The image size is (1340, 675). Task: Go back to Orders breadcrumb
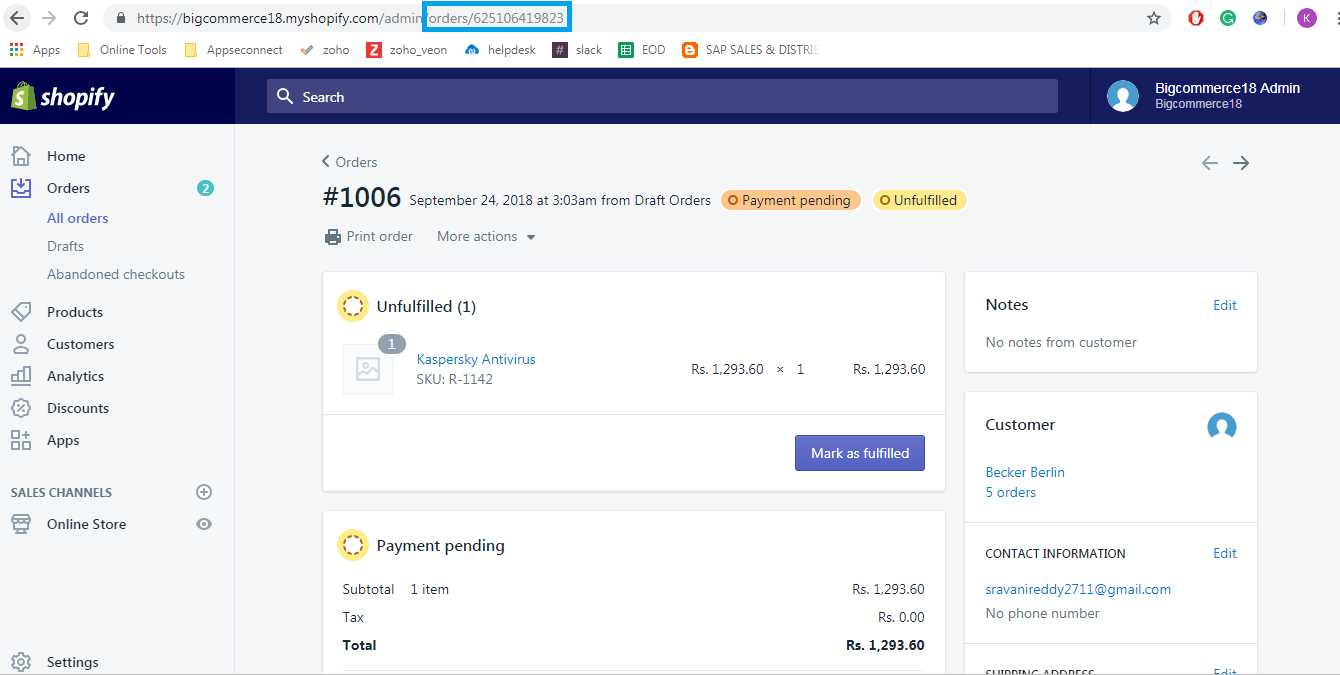pos(350,162)
